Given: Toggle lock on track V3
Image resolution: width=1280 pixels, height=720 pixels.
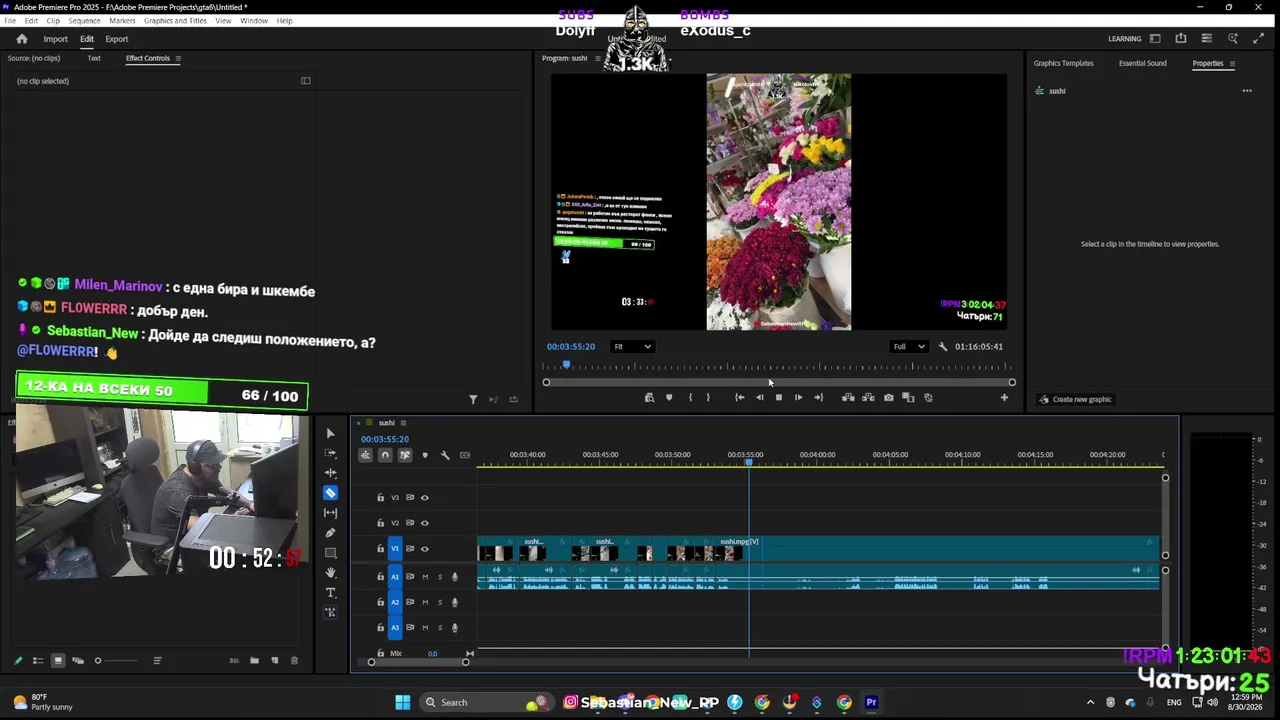Looking at the screenshot, I should pyautogui.click(x=380, y=498).
